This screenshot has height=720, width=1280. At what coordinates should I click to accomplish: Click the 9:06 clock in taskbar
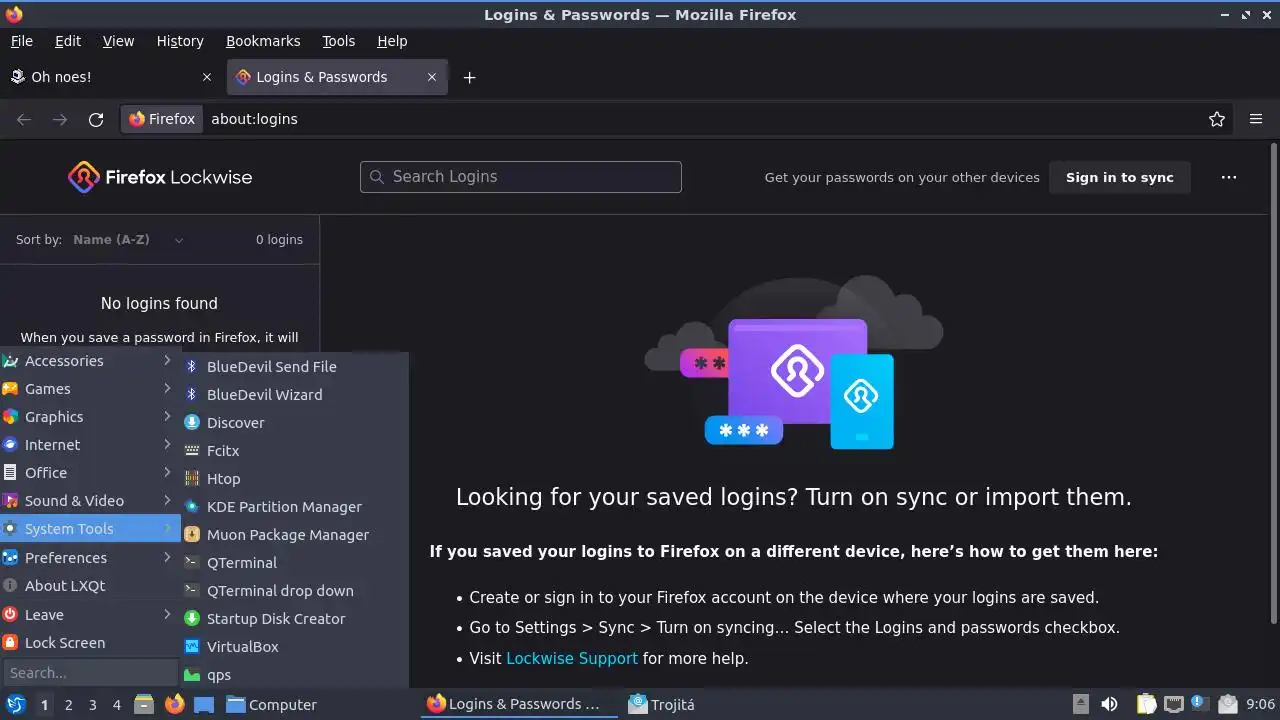1260,705
